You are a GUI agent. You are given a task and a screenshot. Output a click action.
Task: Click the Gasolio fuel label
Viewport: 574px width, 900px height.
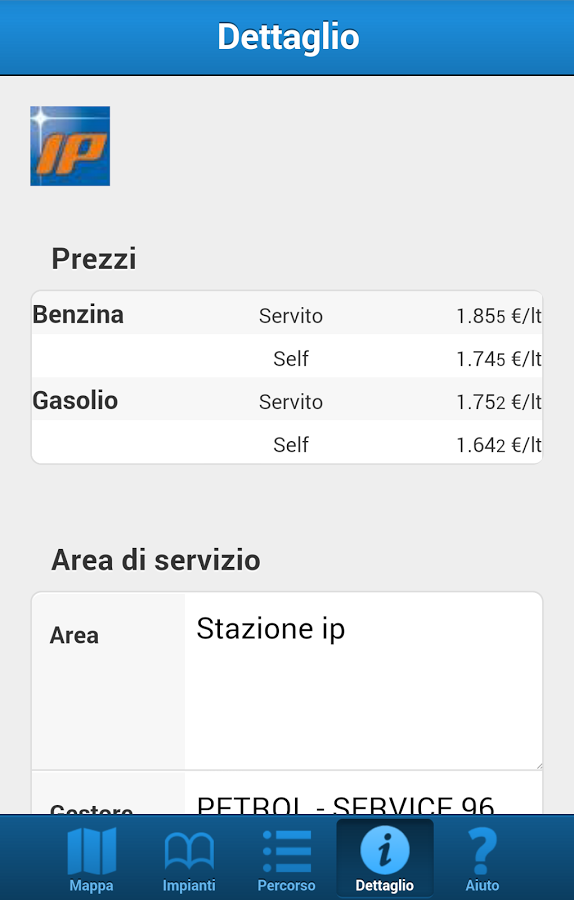tap(75, 401)
